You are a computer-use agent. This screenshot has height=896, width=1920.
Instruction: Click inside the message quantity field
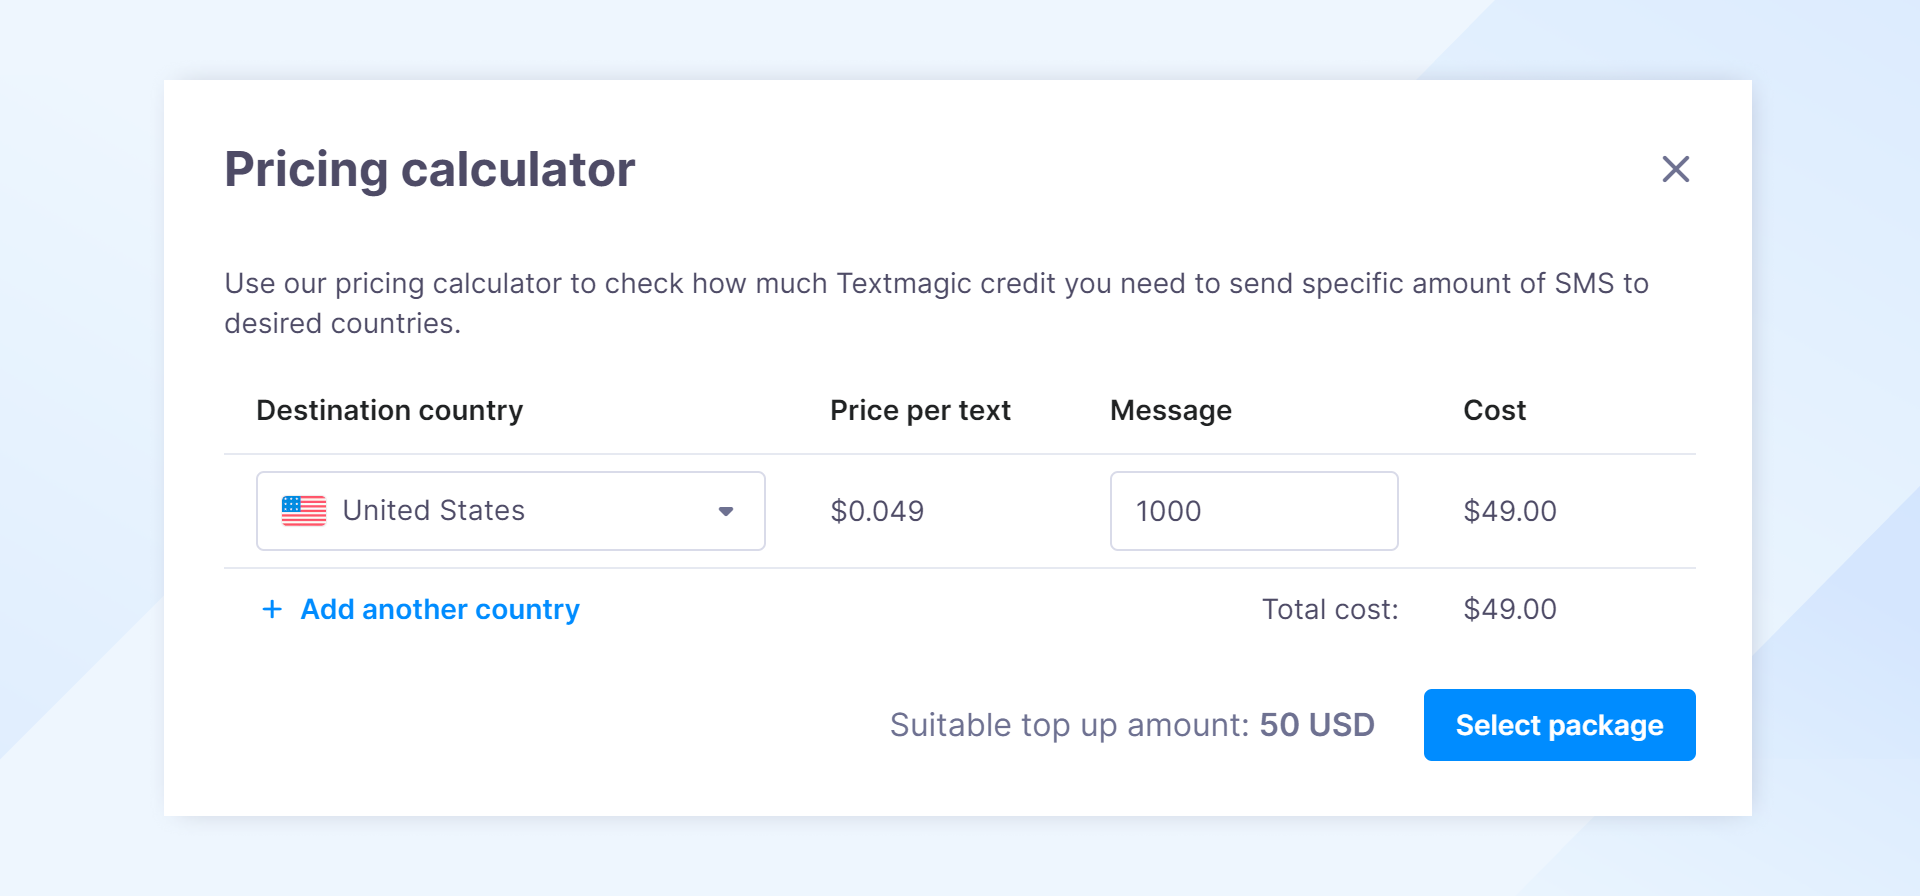(1253, 510)
